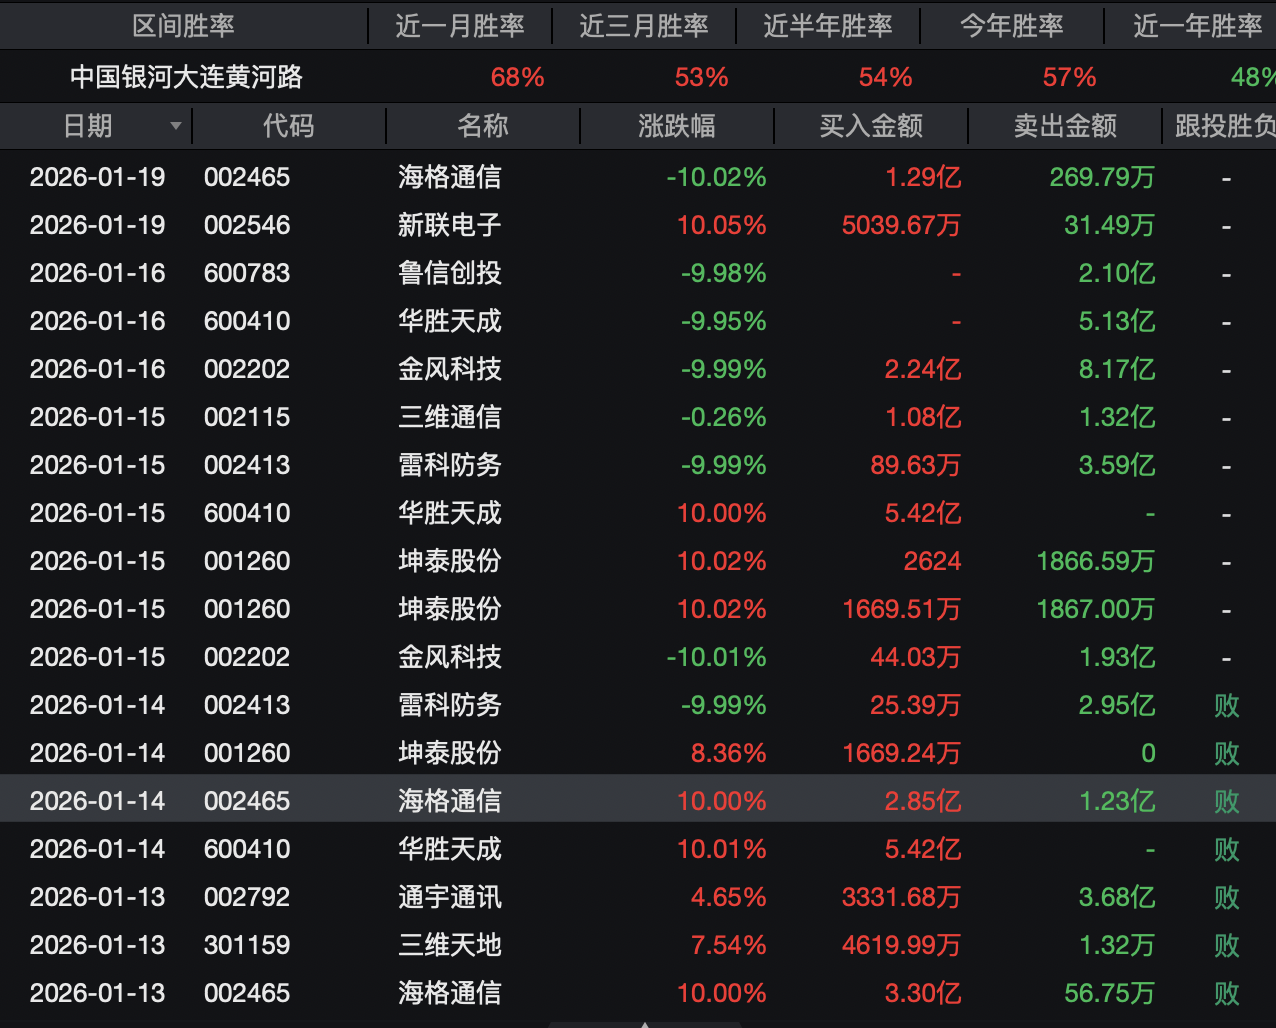Sort by the 涨跌幅 column header

677,126
